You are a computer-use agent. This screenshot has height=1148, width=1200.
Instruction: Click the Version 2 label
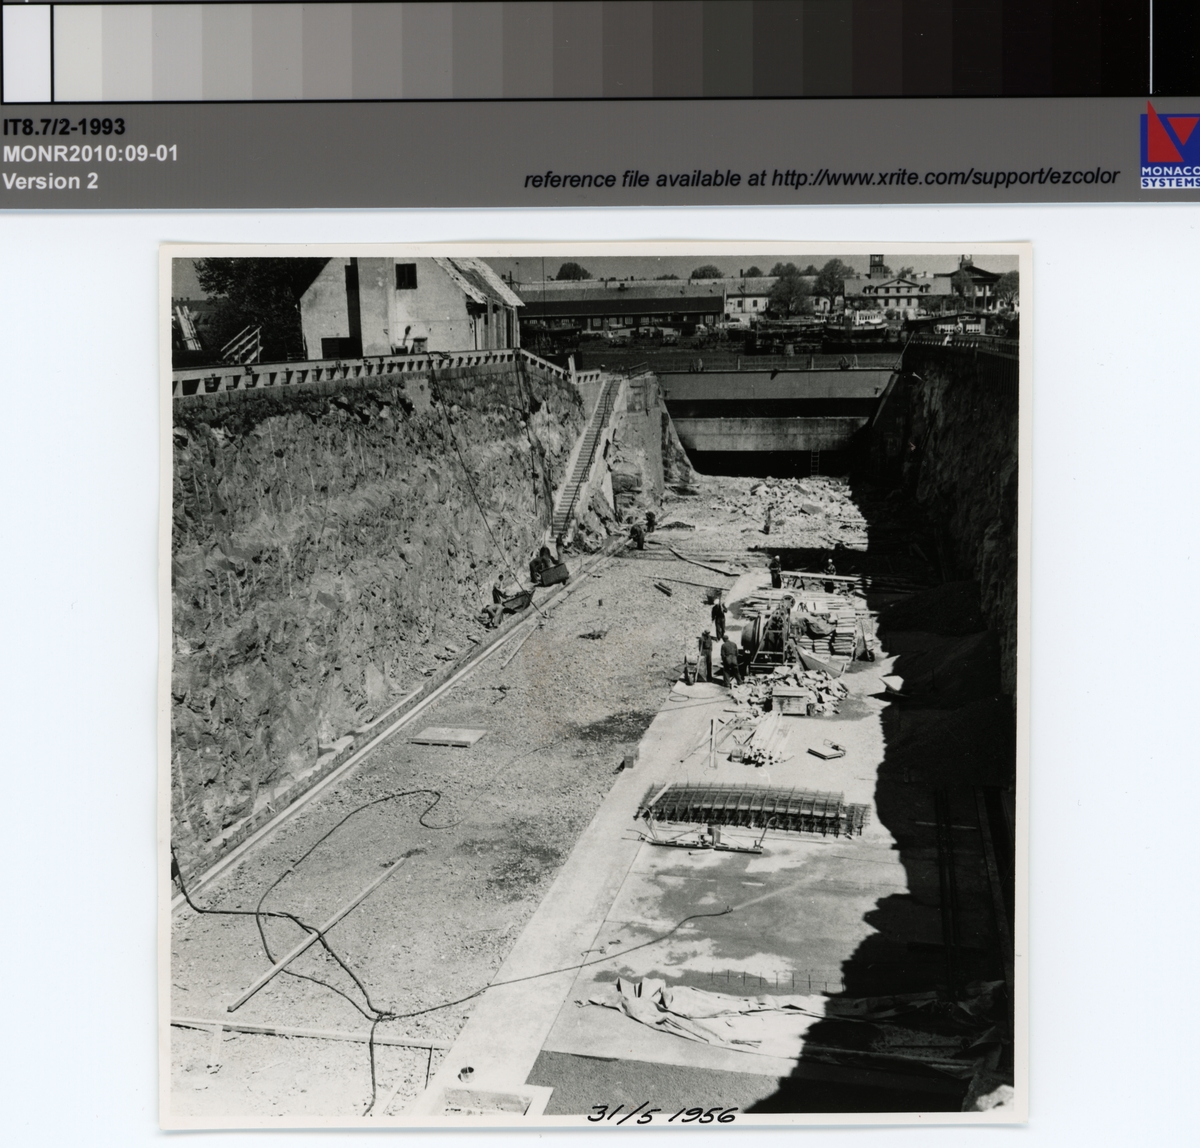point(51,181)
